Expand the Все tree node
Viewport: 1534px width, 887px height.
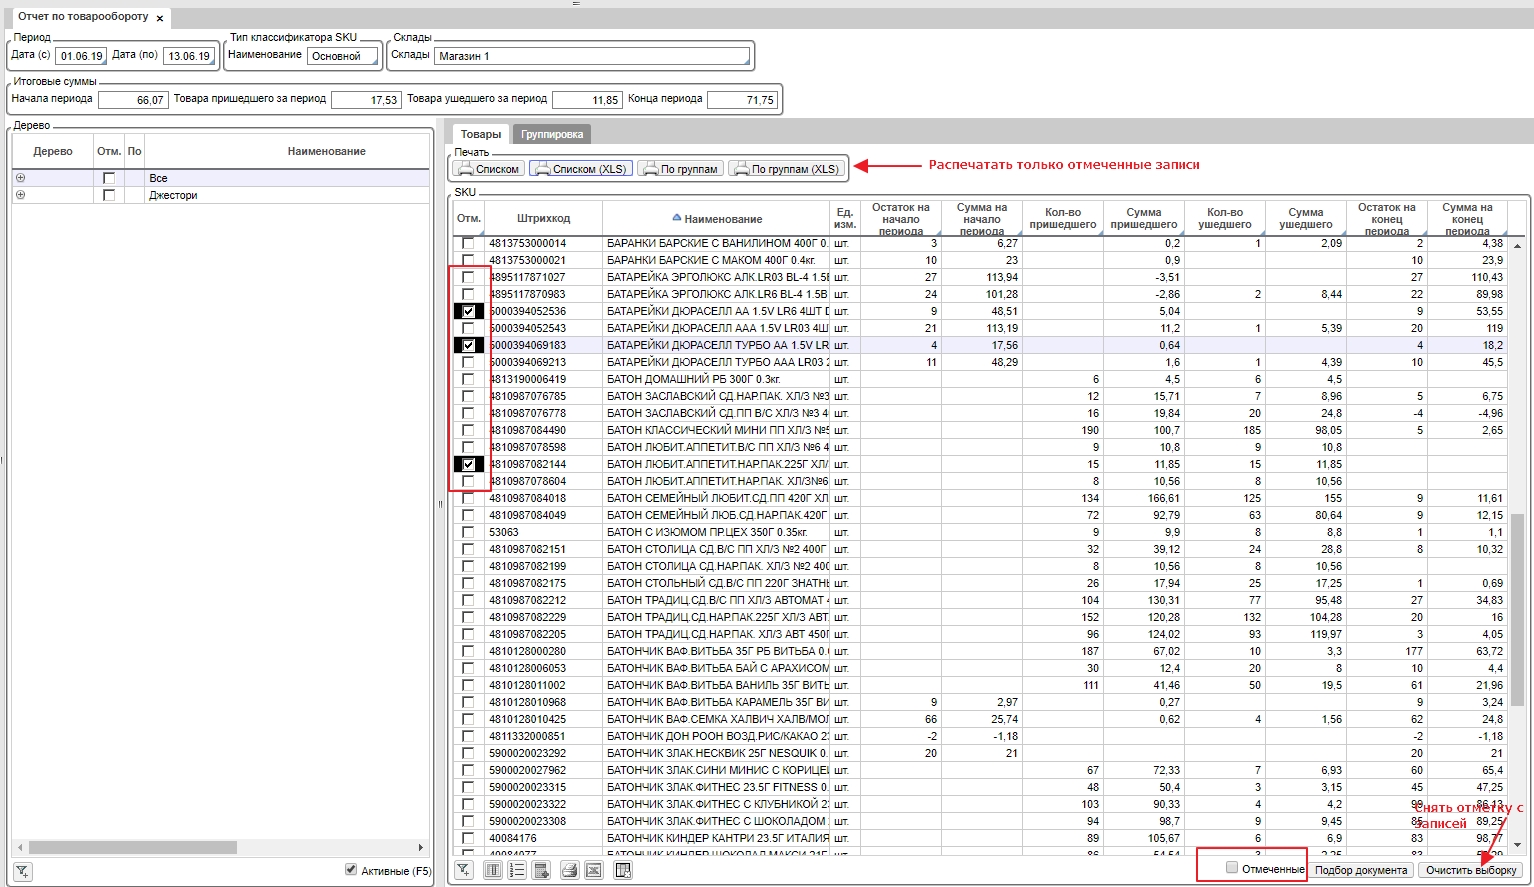pos(20,178)
